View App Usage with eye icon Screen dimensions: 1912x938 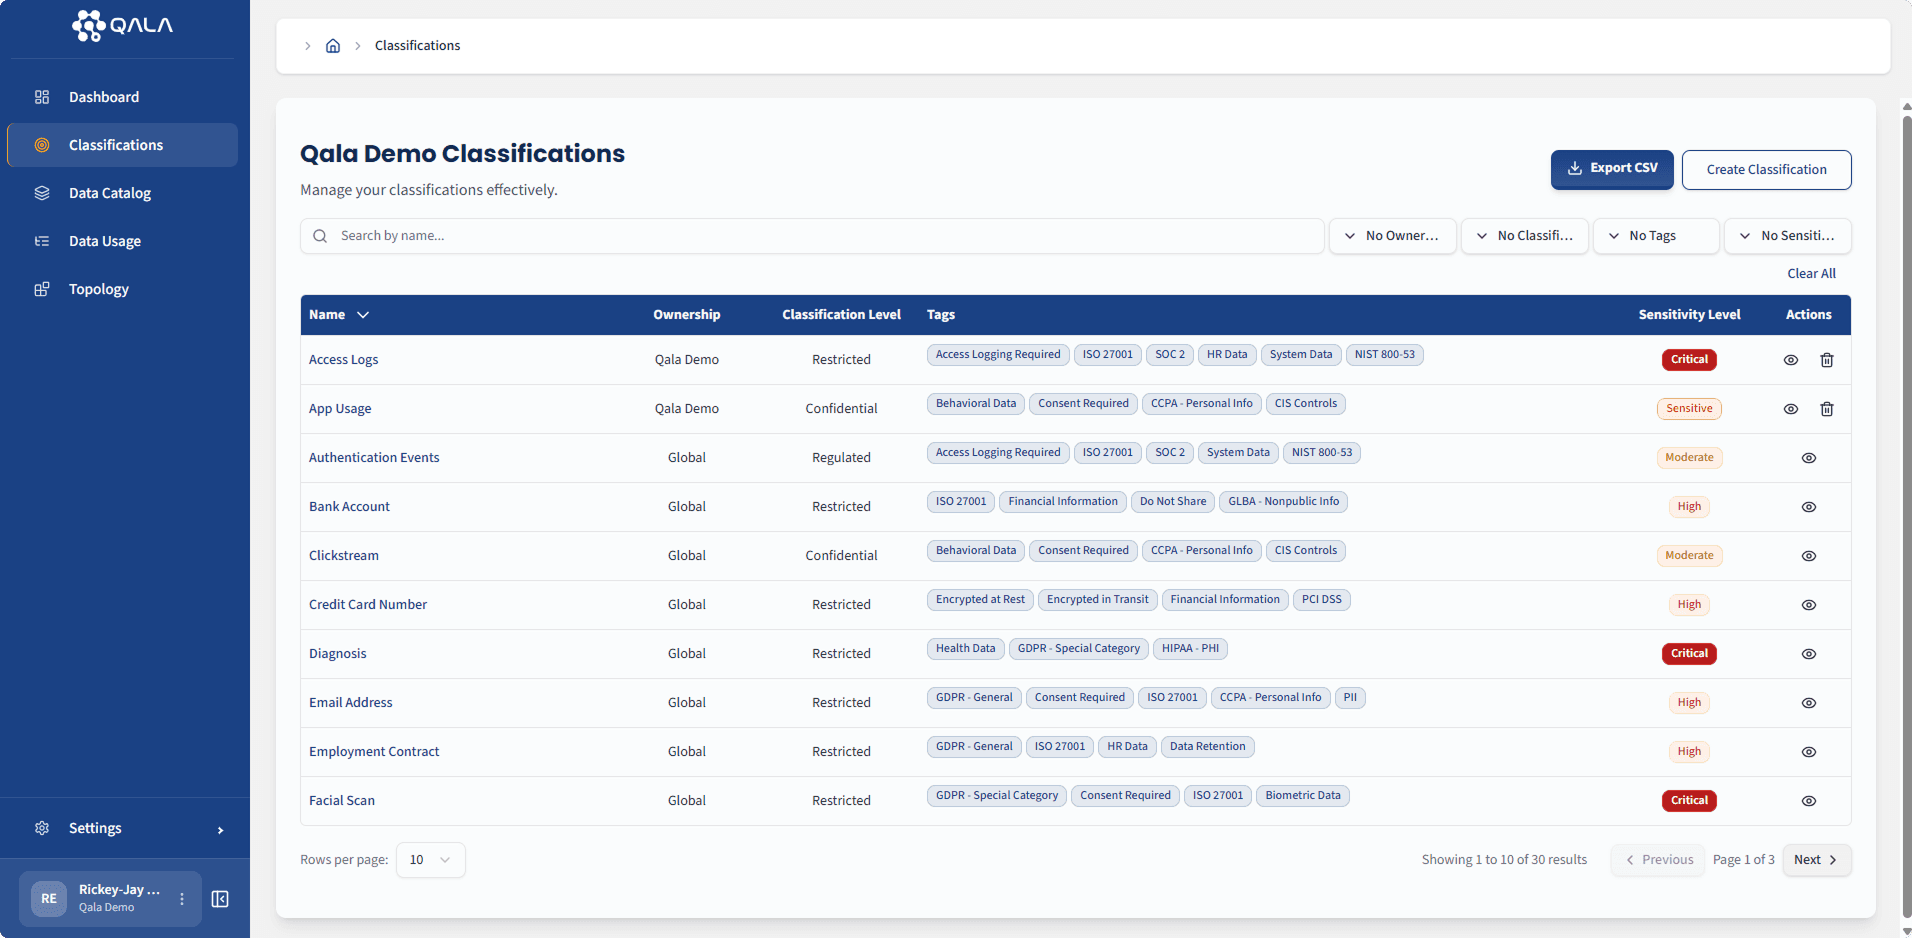coord(1791,409)
